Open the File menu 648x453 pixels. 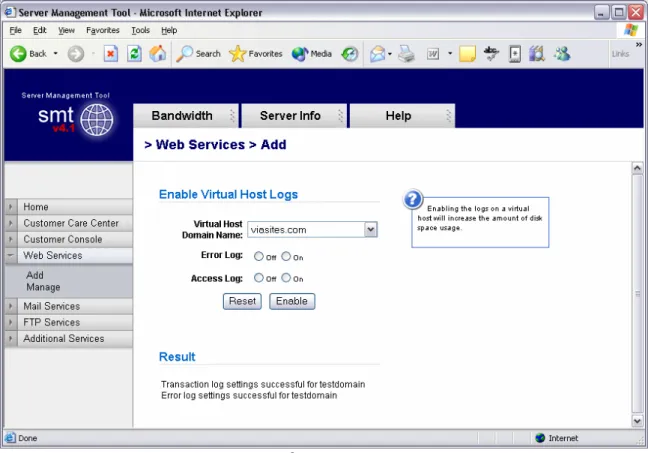tap(15, 30)
